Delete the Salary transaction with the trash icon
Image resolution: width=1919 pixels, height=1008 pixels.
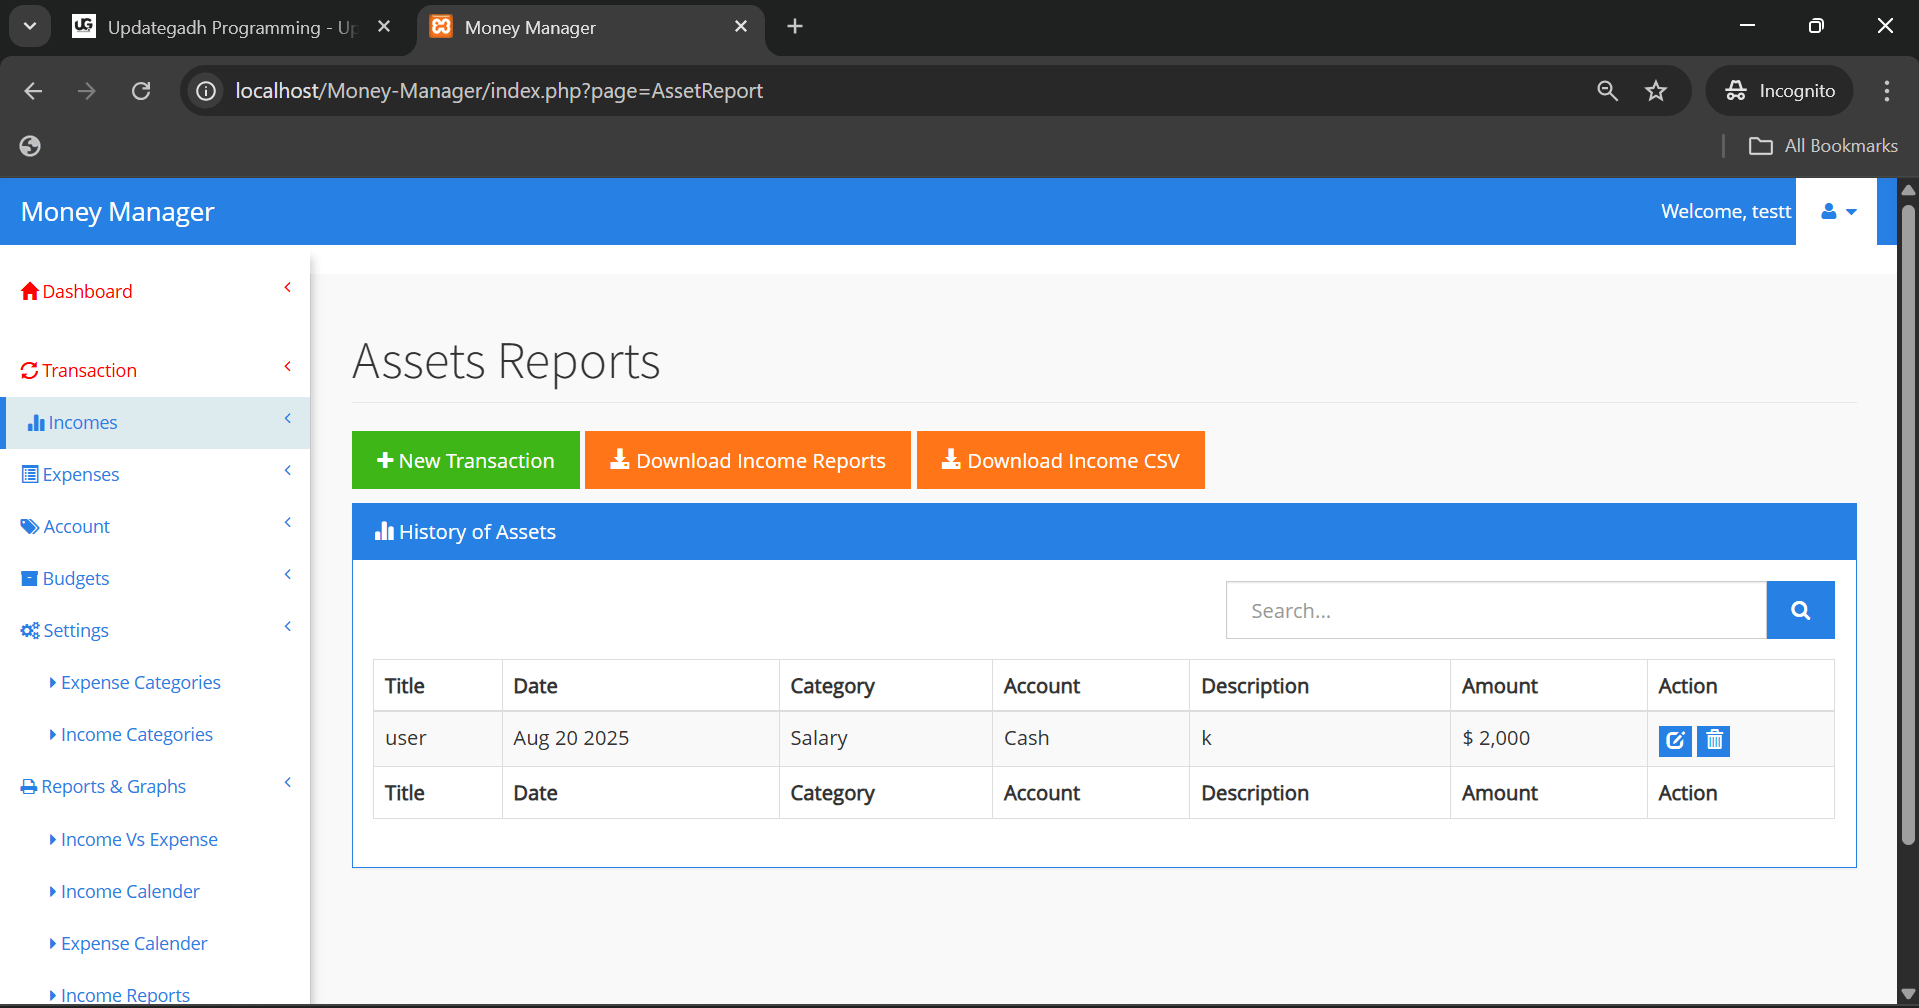pos(1713,741)
